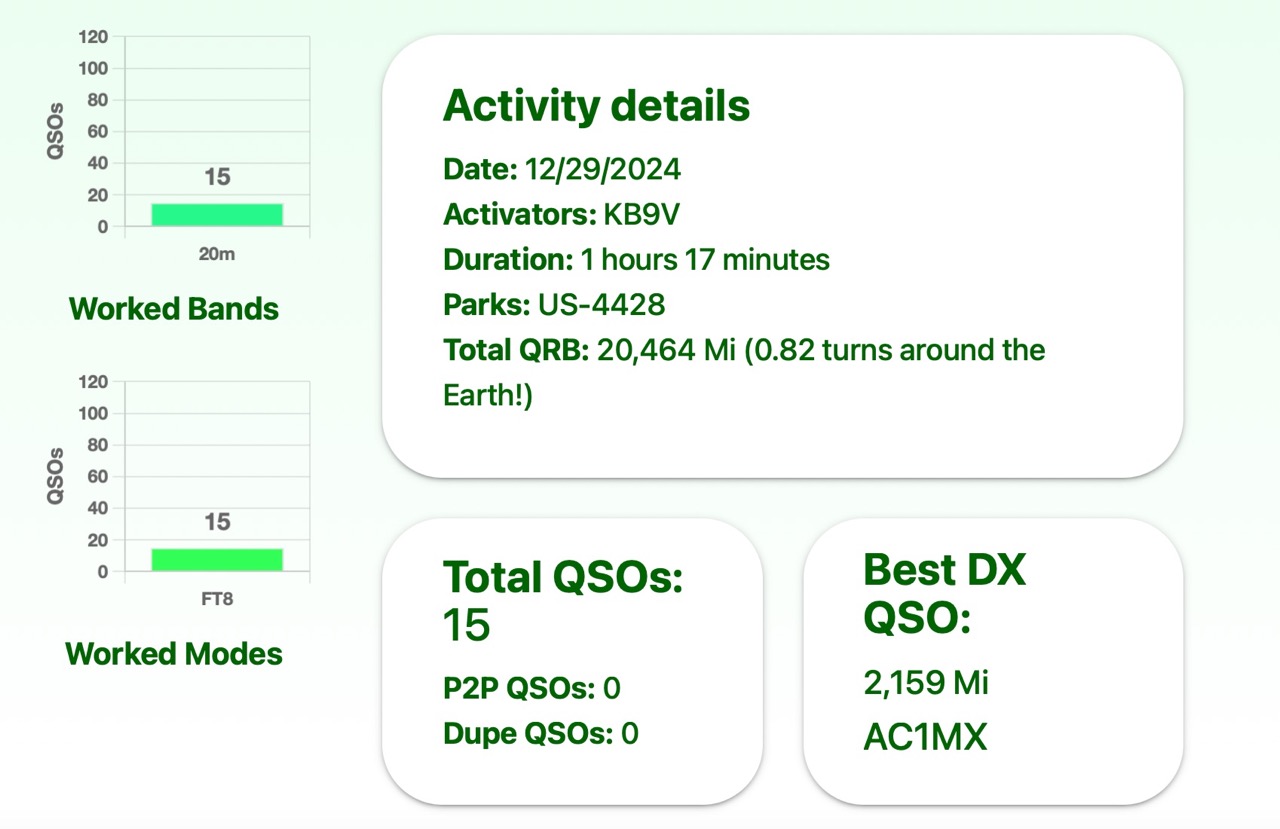The height and width of the screenshot is (829, 1280).
Task: Open the US-4428 park reference
Action: click(x=601, y=304)
